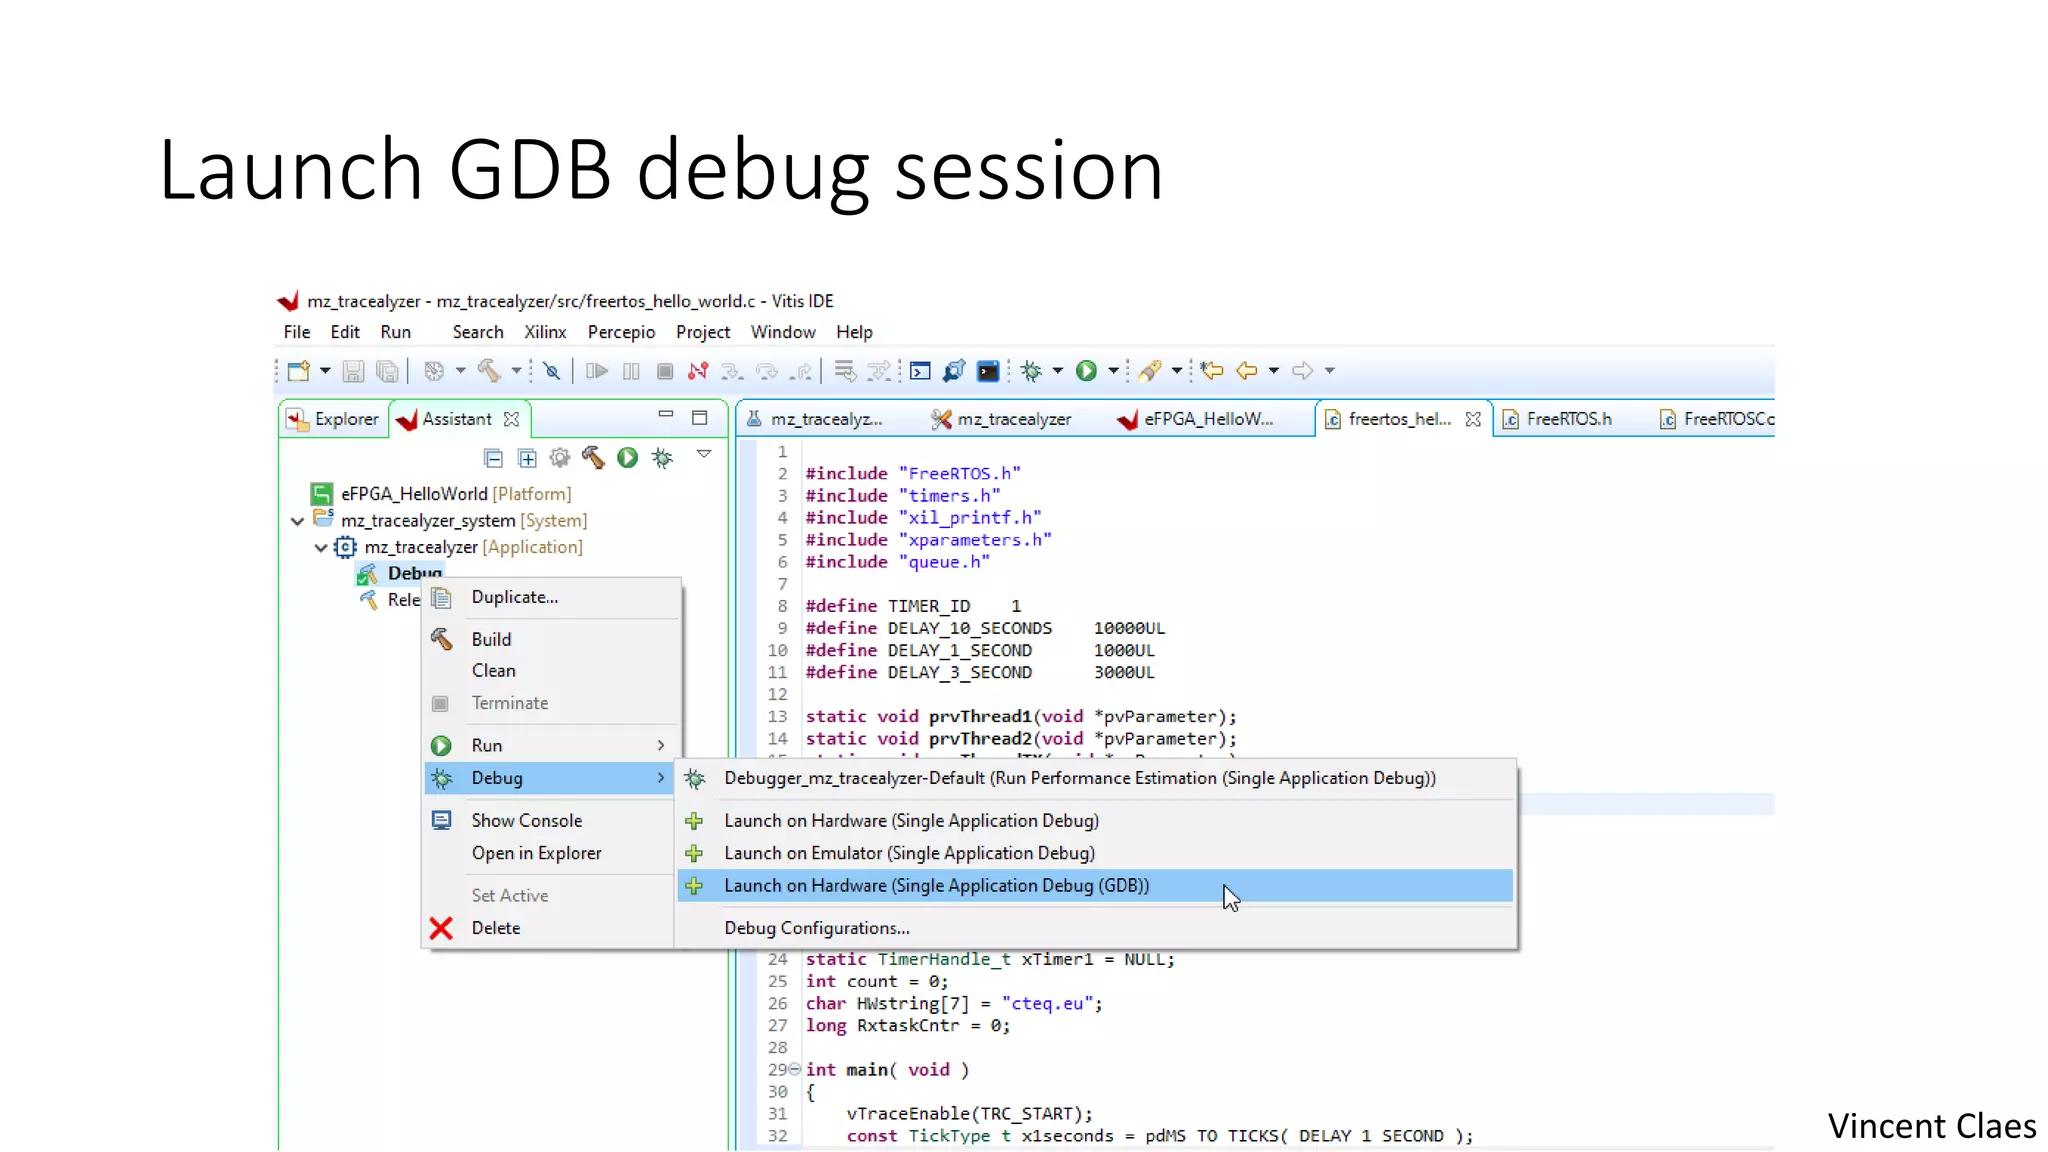Open the Project menu

[703, 332]
